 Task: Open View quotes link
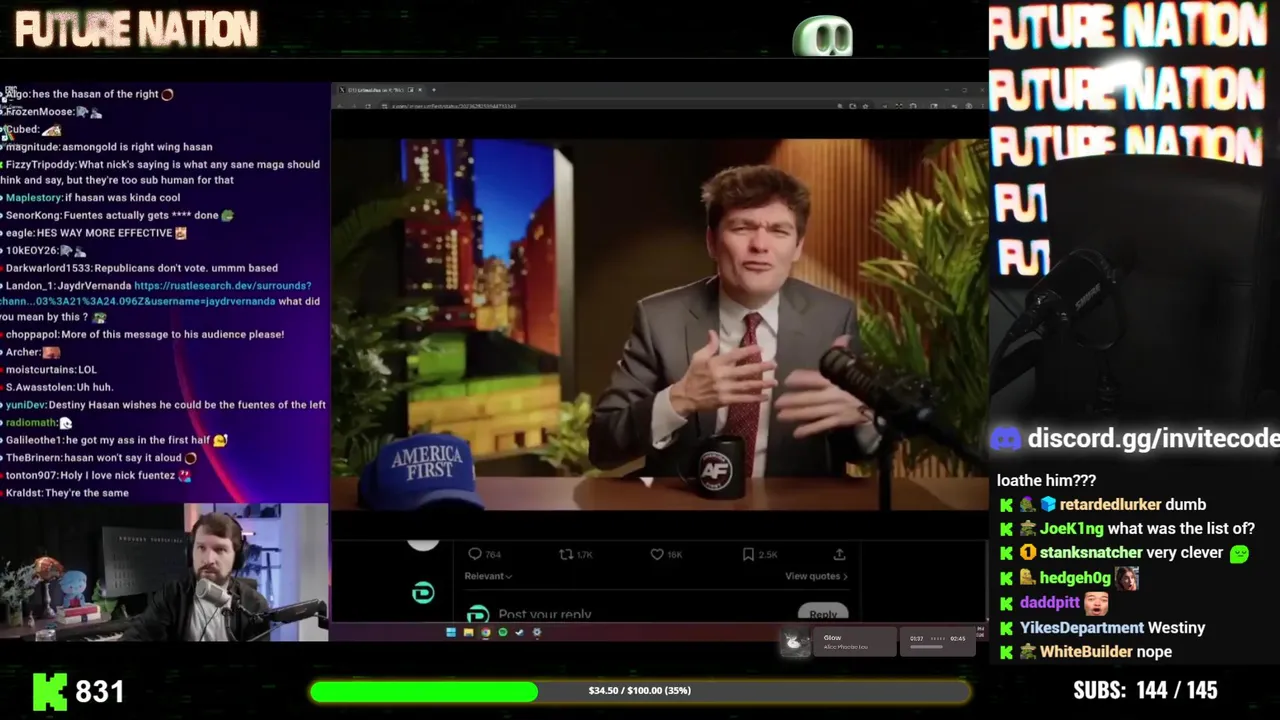(x=816, y=576)
